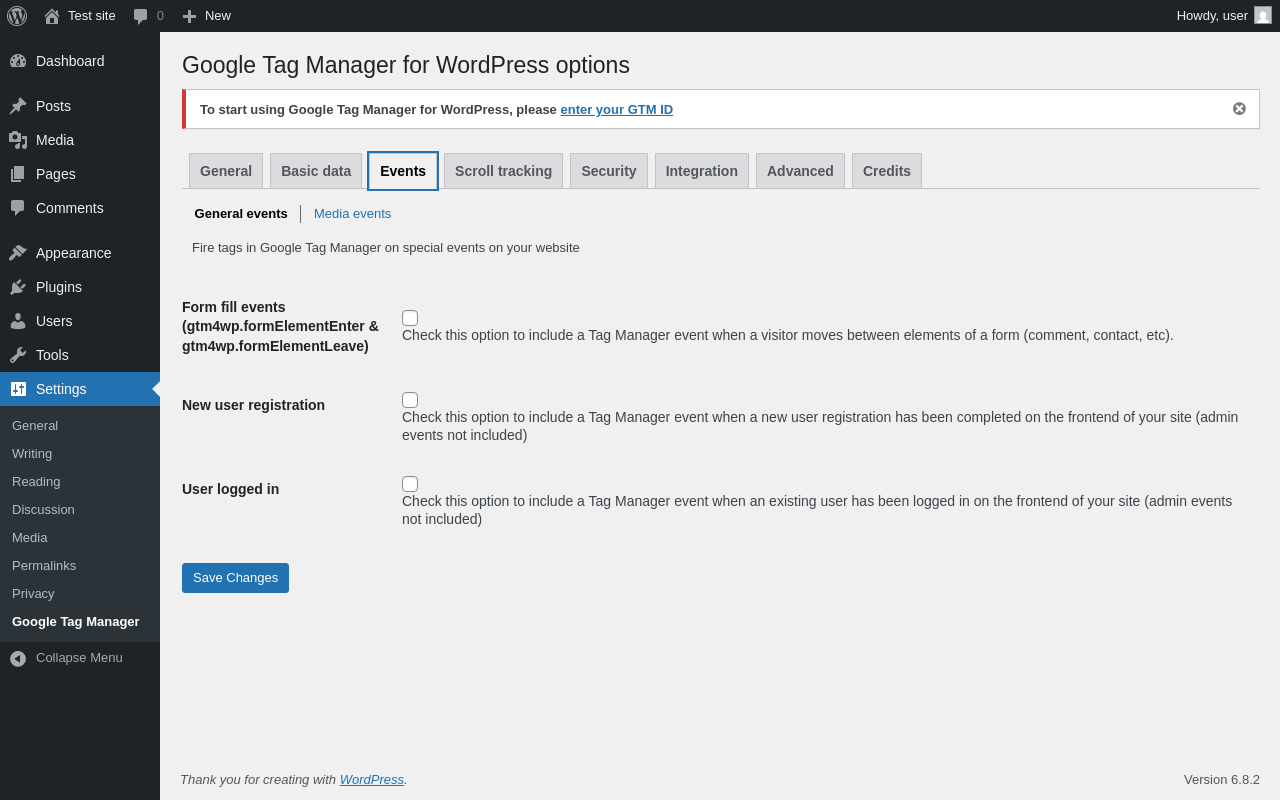Screen dimensions: 1280x800
Task: Open Settings Discussion submenu
Action: [43, 510]
